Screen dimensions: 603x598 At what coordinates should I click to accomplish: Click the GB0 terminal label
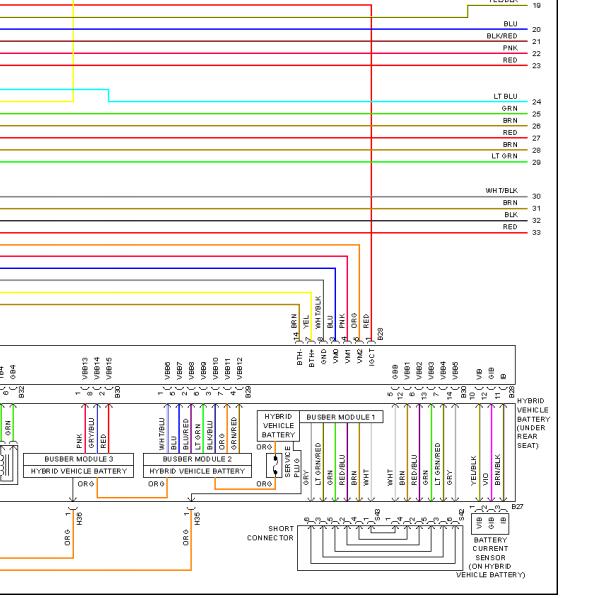(x=395, y=372)
